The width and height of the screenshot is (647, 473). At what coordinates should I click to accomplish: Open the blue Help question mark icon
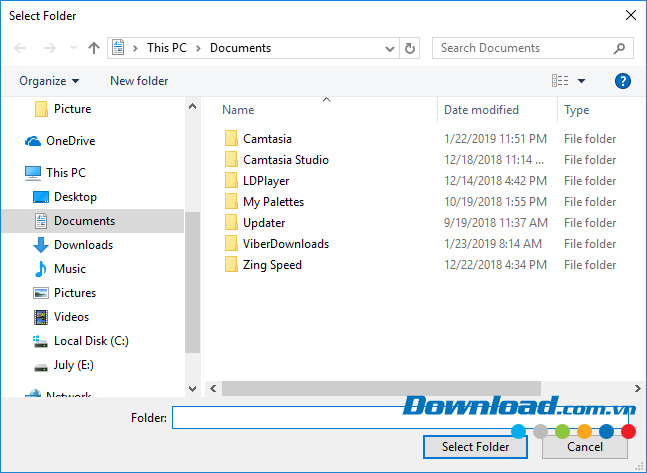pyautogui.click(x=622, y=81)
